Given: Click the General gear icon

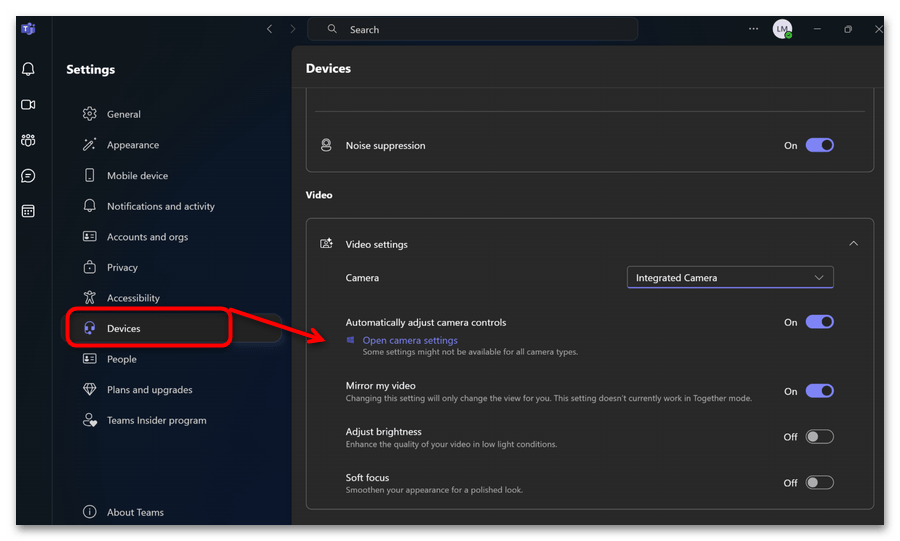Looking at the screenshot, I should pyautogui.click(x=90, y=114).
